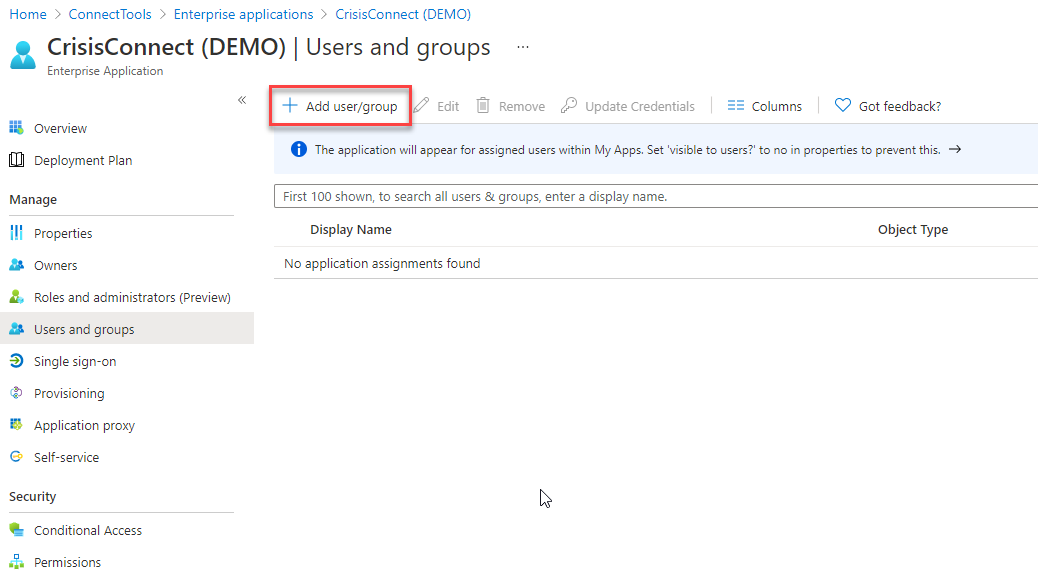Open the Columns chooser

pyautogui.click(x=765, y=106)
